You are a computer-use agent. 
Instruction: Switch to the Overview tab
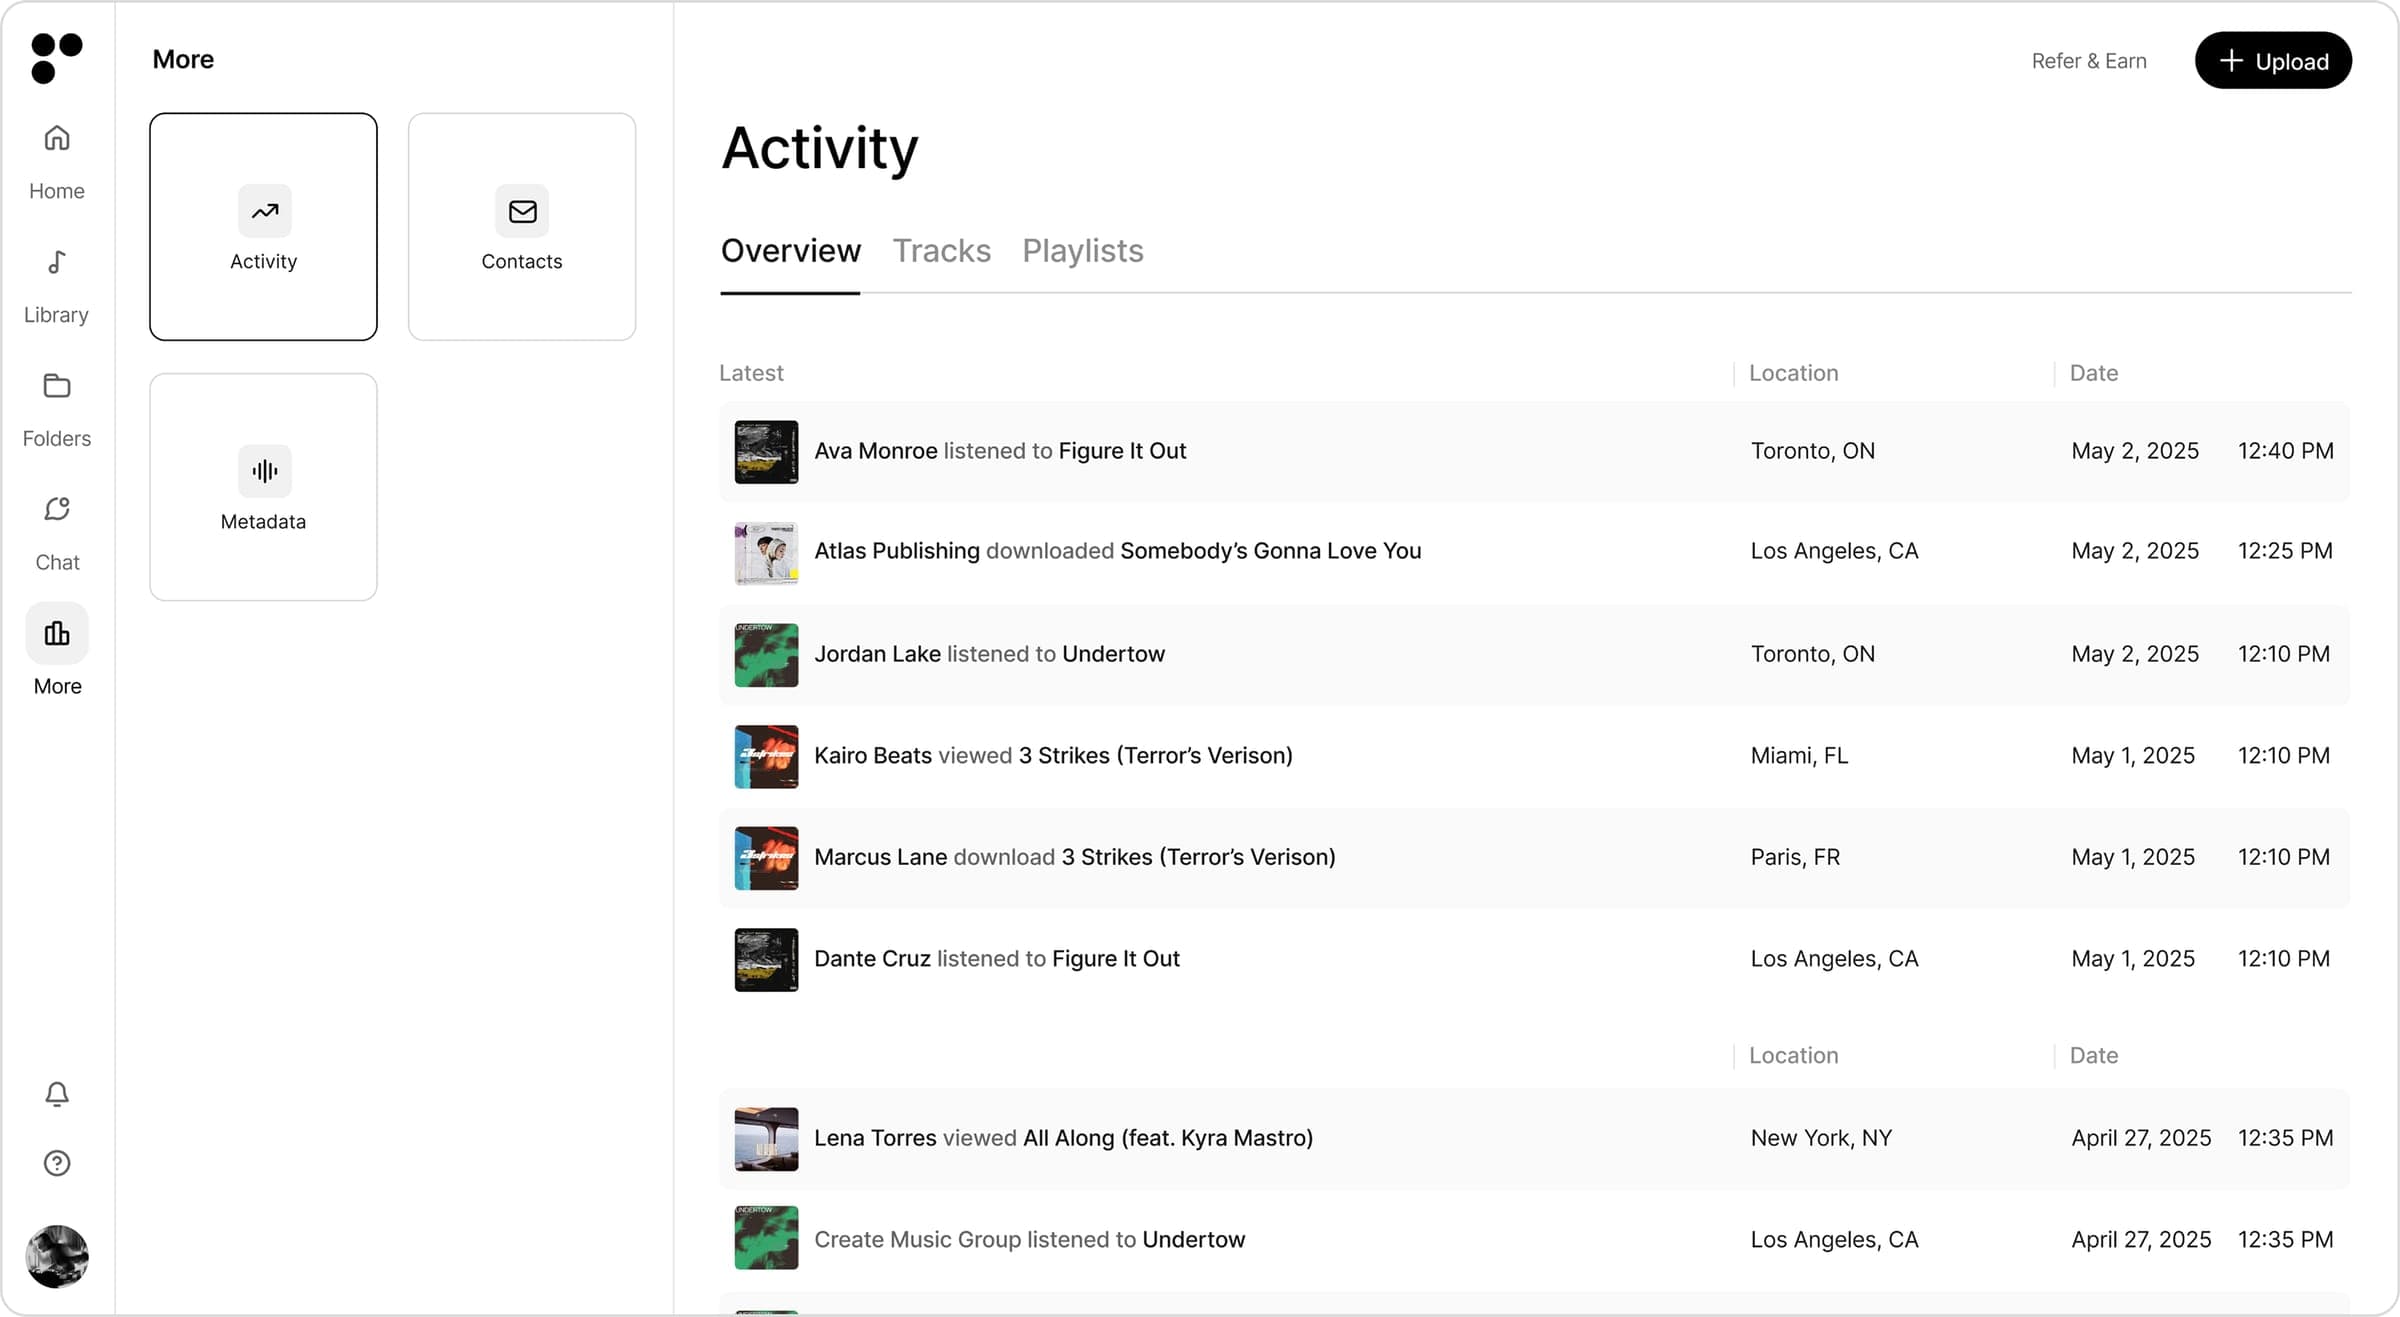point(790,250)
